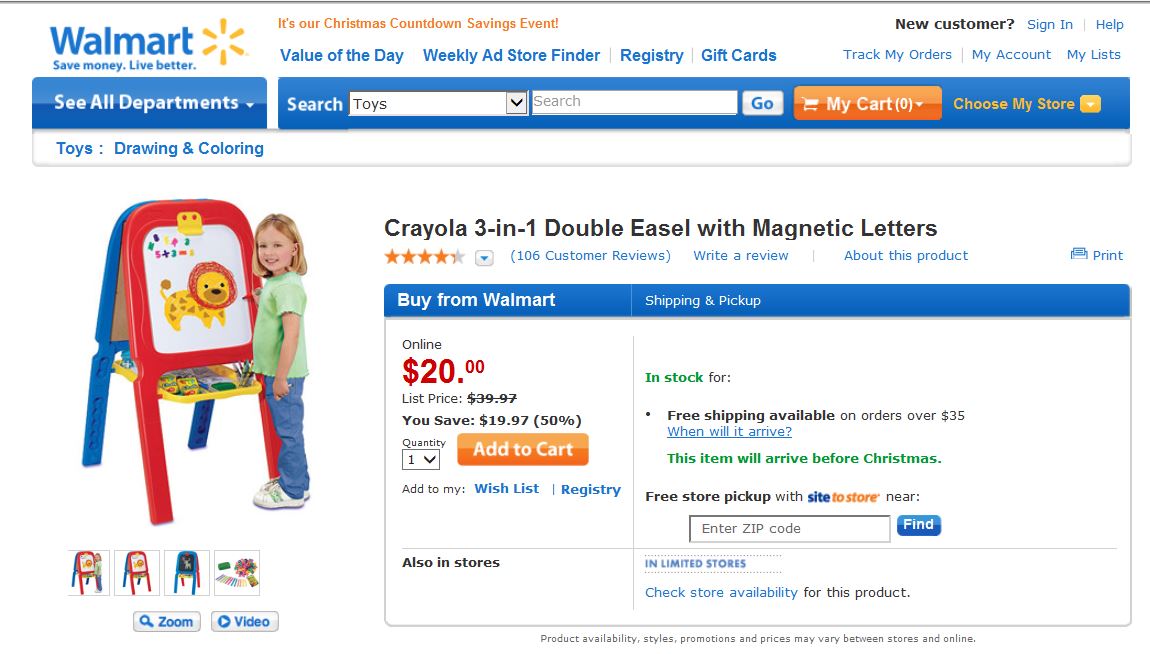This screenshot has width=1150, height=654.
Task: Click Check store availability link
Action: click(x=721, y=592)
